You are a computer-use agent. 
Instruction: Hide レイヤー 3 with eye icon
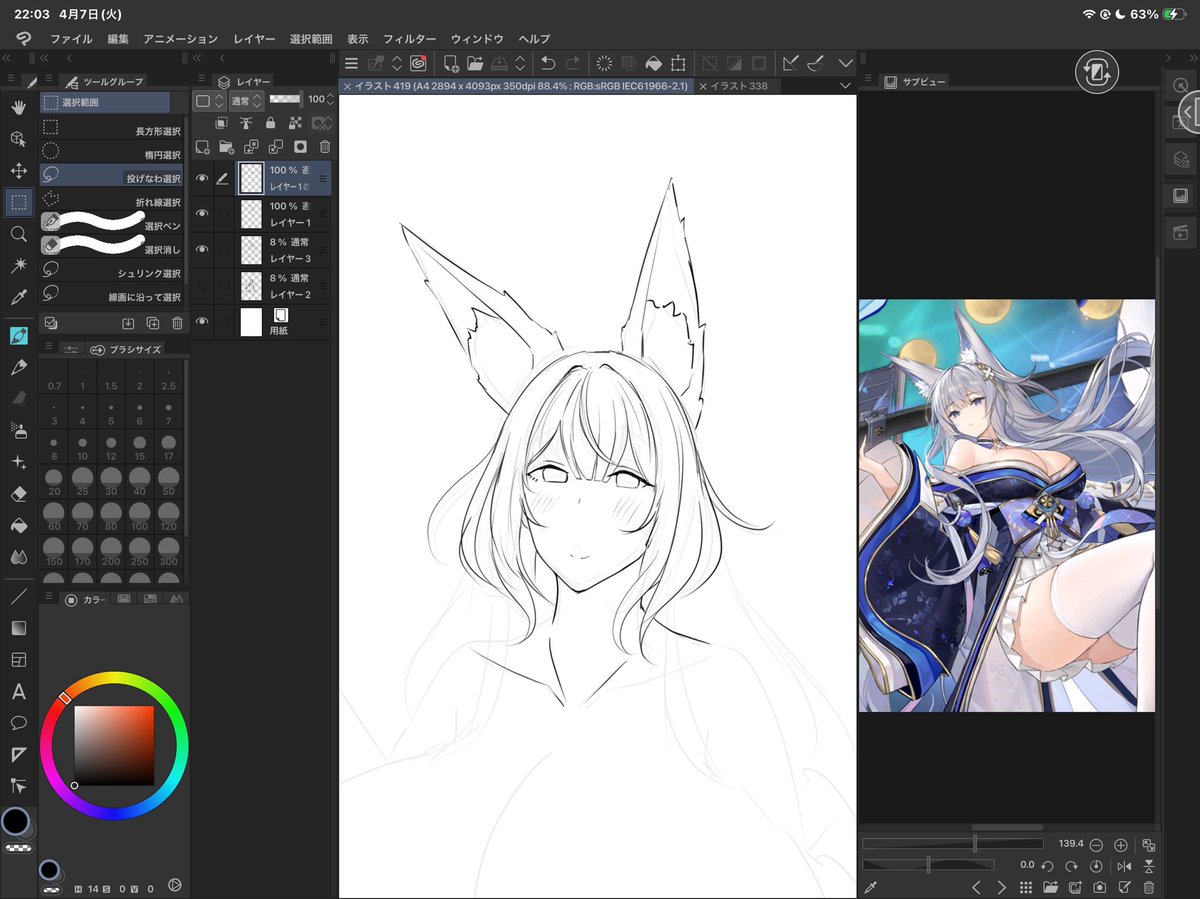pyautogui.click(x=203, y=249)
